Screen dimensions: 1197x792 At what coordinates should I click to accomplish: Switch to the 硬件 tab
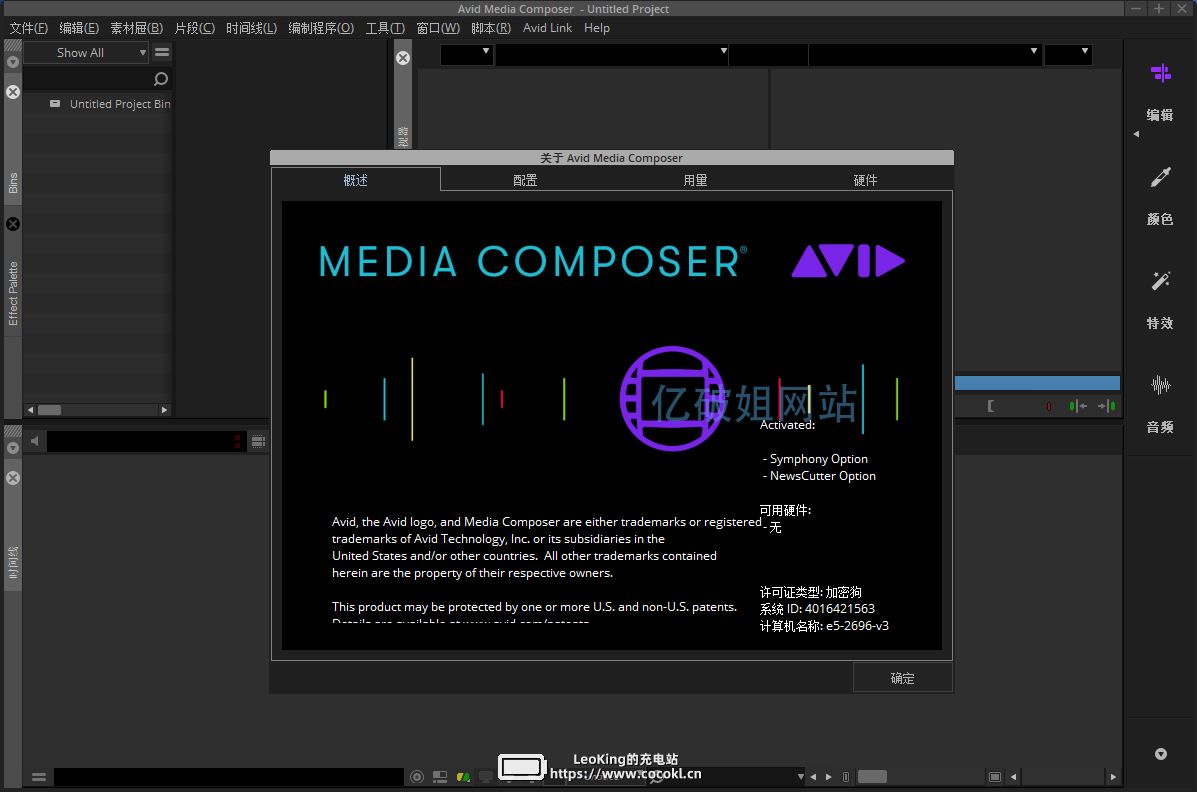coord(866,180)
